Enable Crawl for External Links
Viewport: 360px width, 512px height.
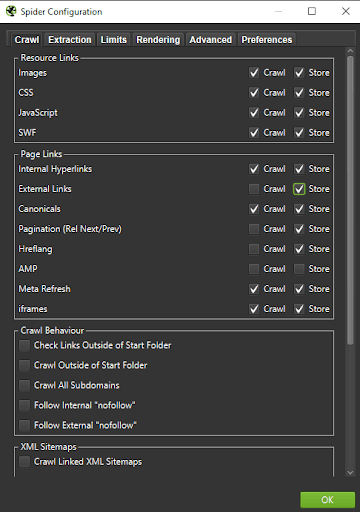click(254, 189)
